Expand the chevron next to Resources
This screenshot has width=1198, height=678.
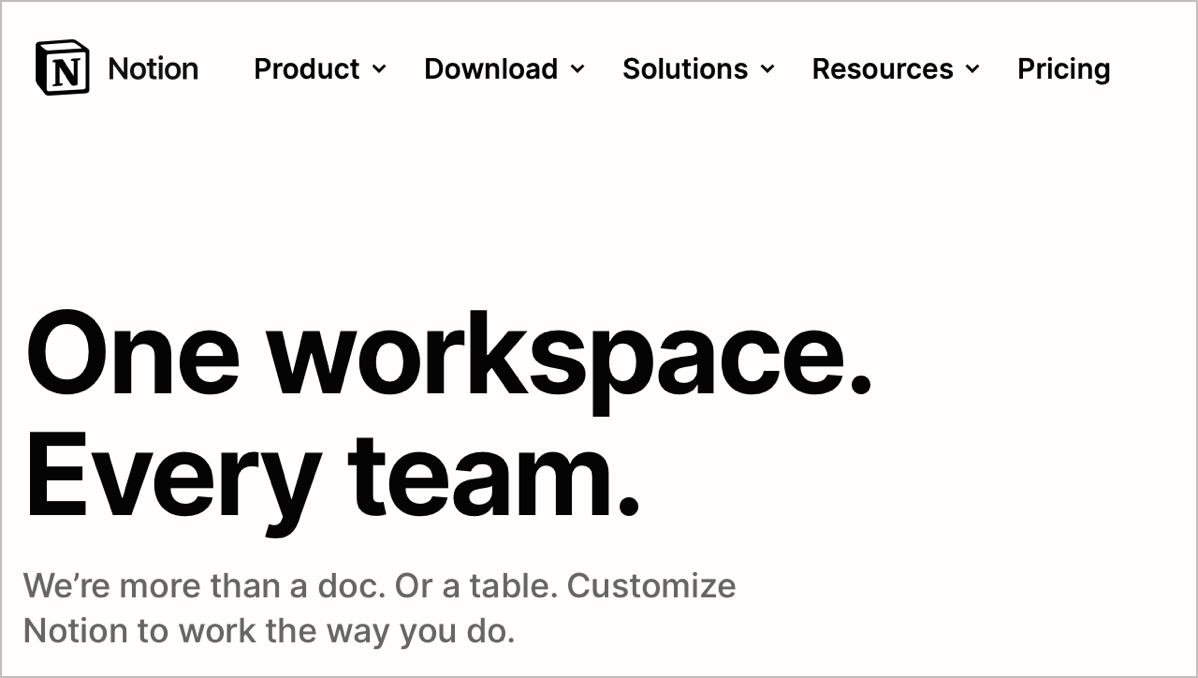click(x=972, y=70)
